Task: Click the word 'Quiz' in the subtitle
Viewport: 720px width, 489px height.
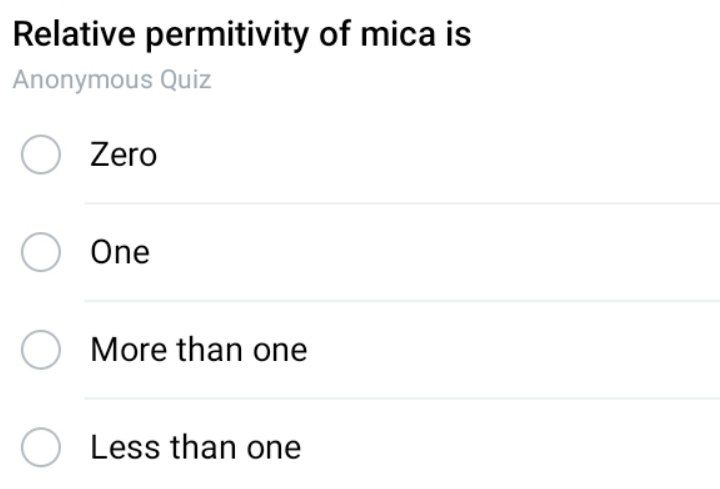Action: 186,80
